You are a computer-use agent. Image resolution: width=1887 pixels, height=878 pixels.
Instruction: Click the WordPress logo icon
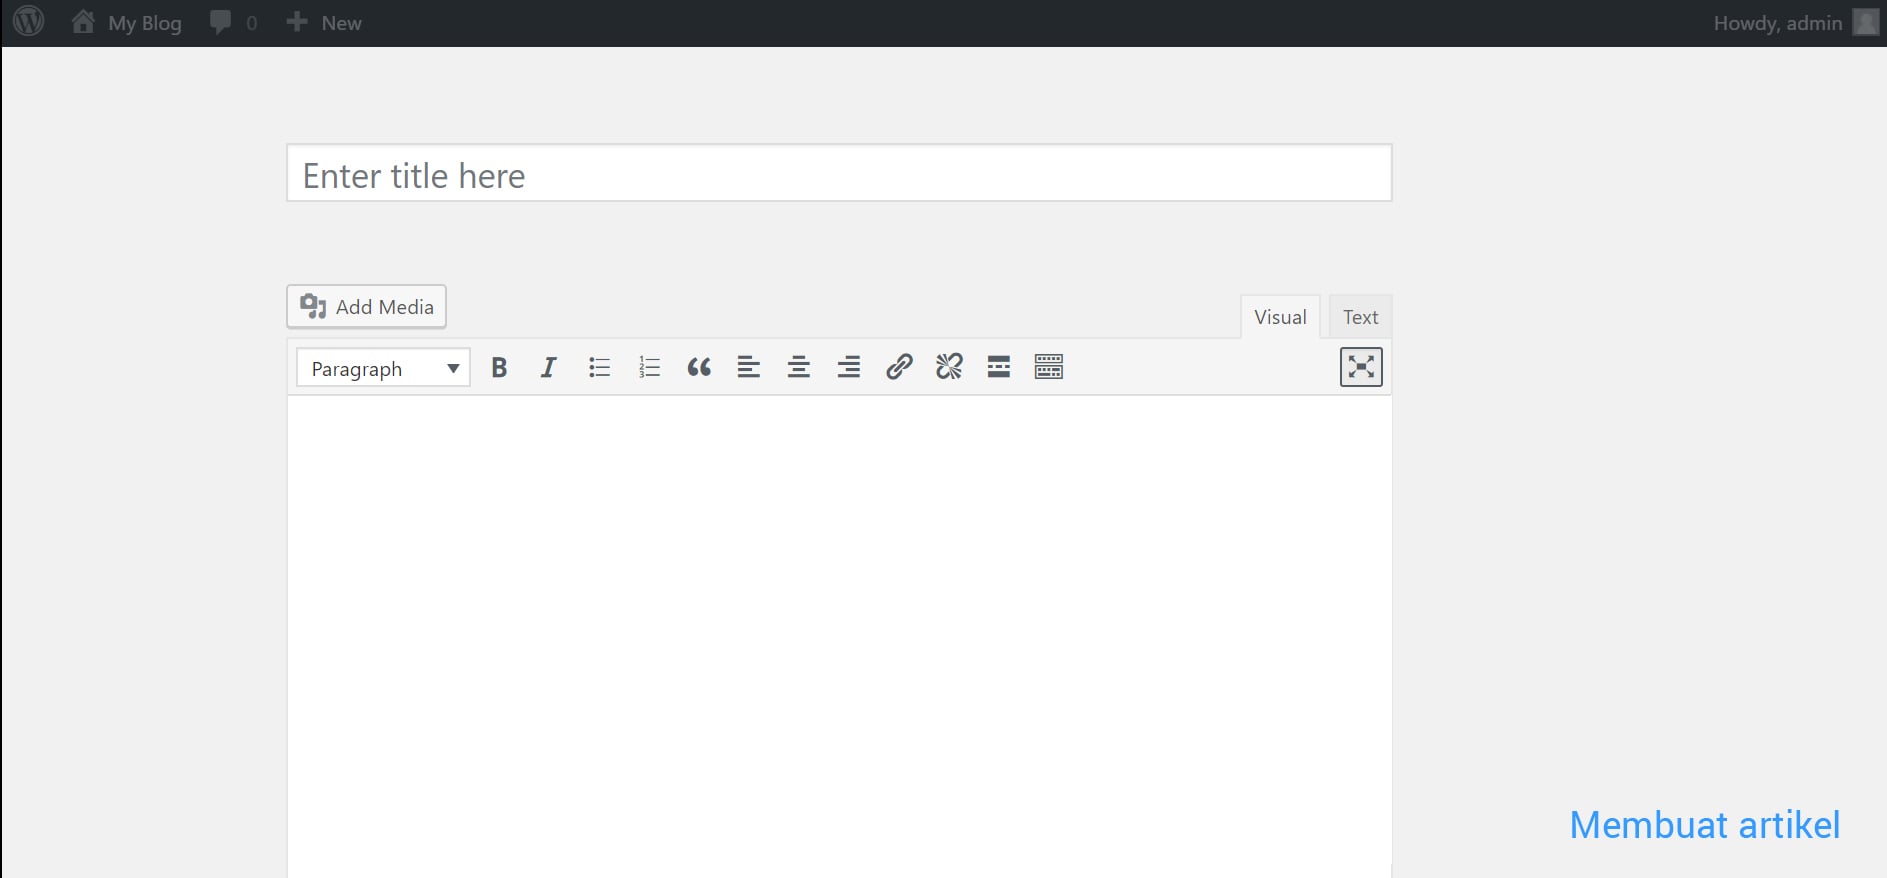(x=29, y=21)
